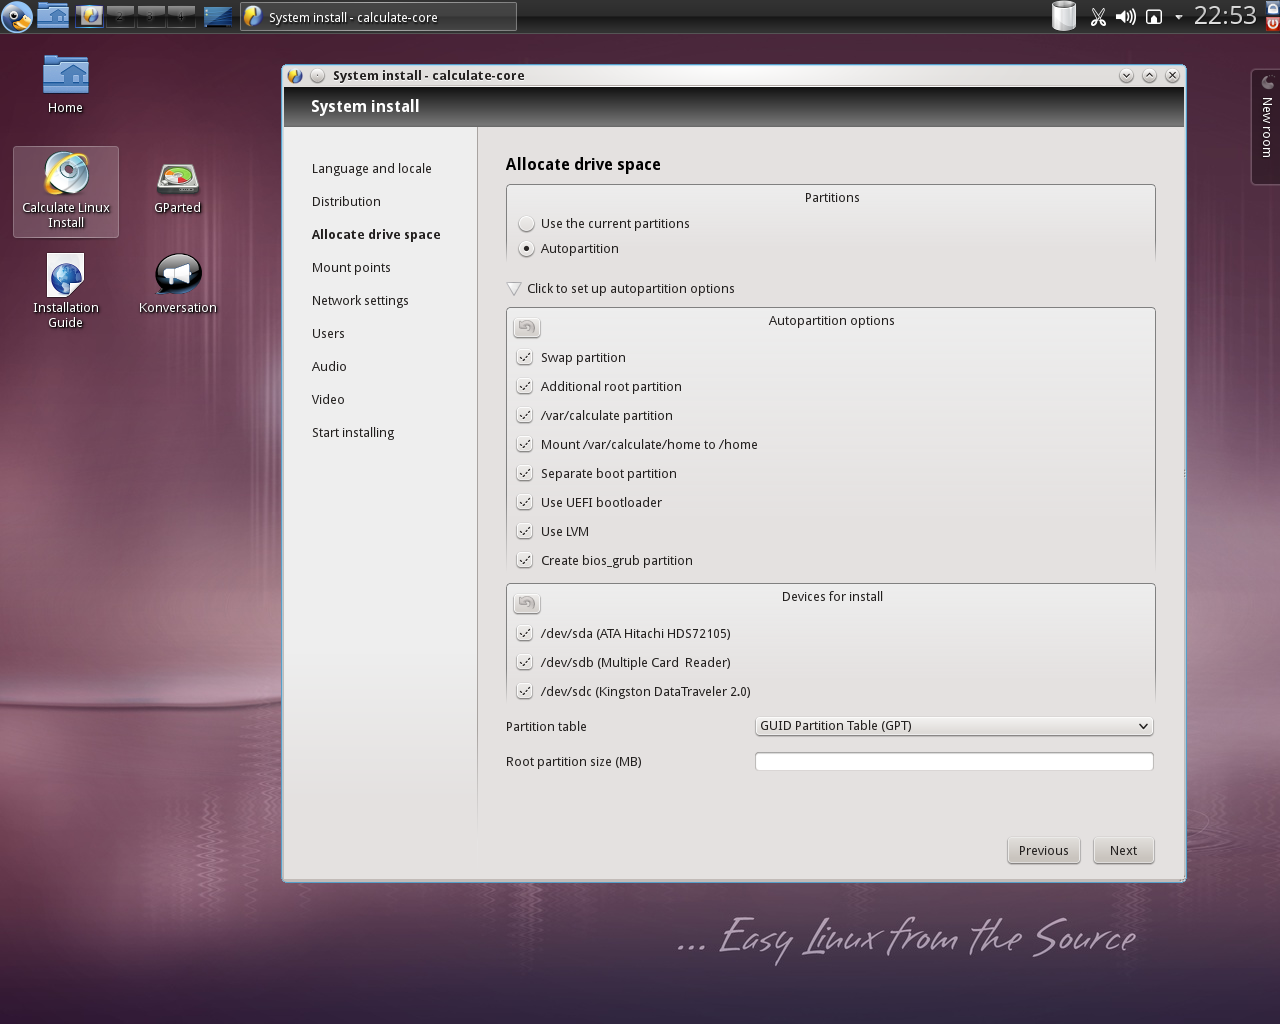Screen dimensions: 1280x1024
Task: Uncheck /dev/sdb Multiple Card Reader
Action: coord(524,663)
